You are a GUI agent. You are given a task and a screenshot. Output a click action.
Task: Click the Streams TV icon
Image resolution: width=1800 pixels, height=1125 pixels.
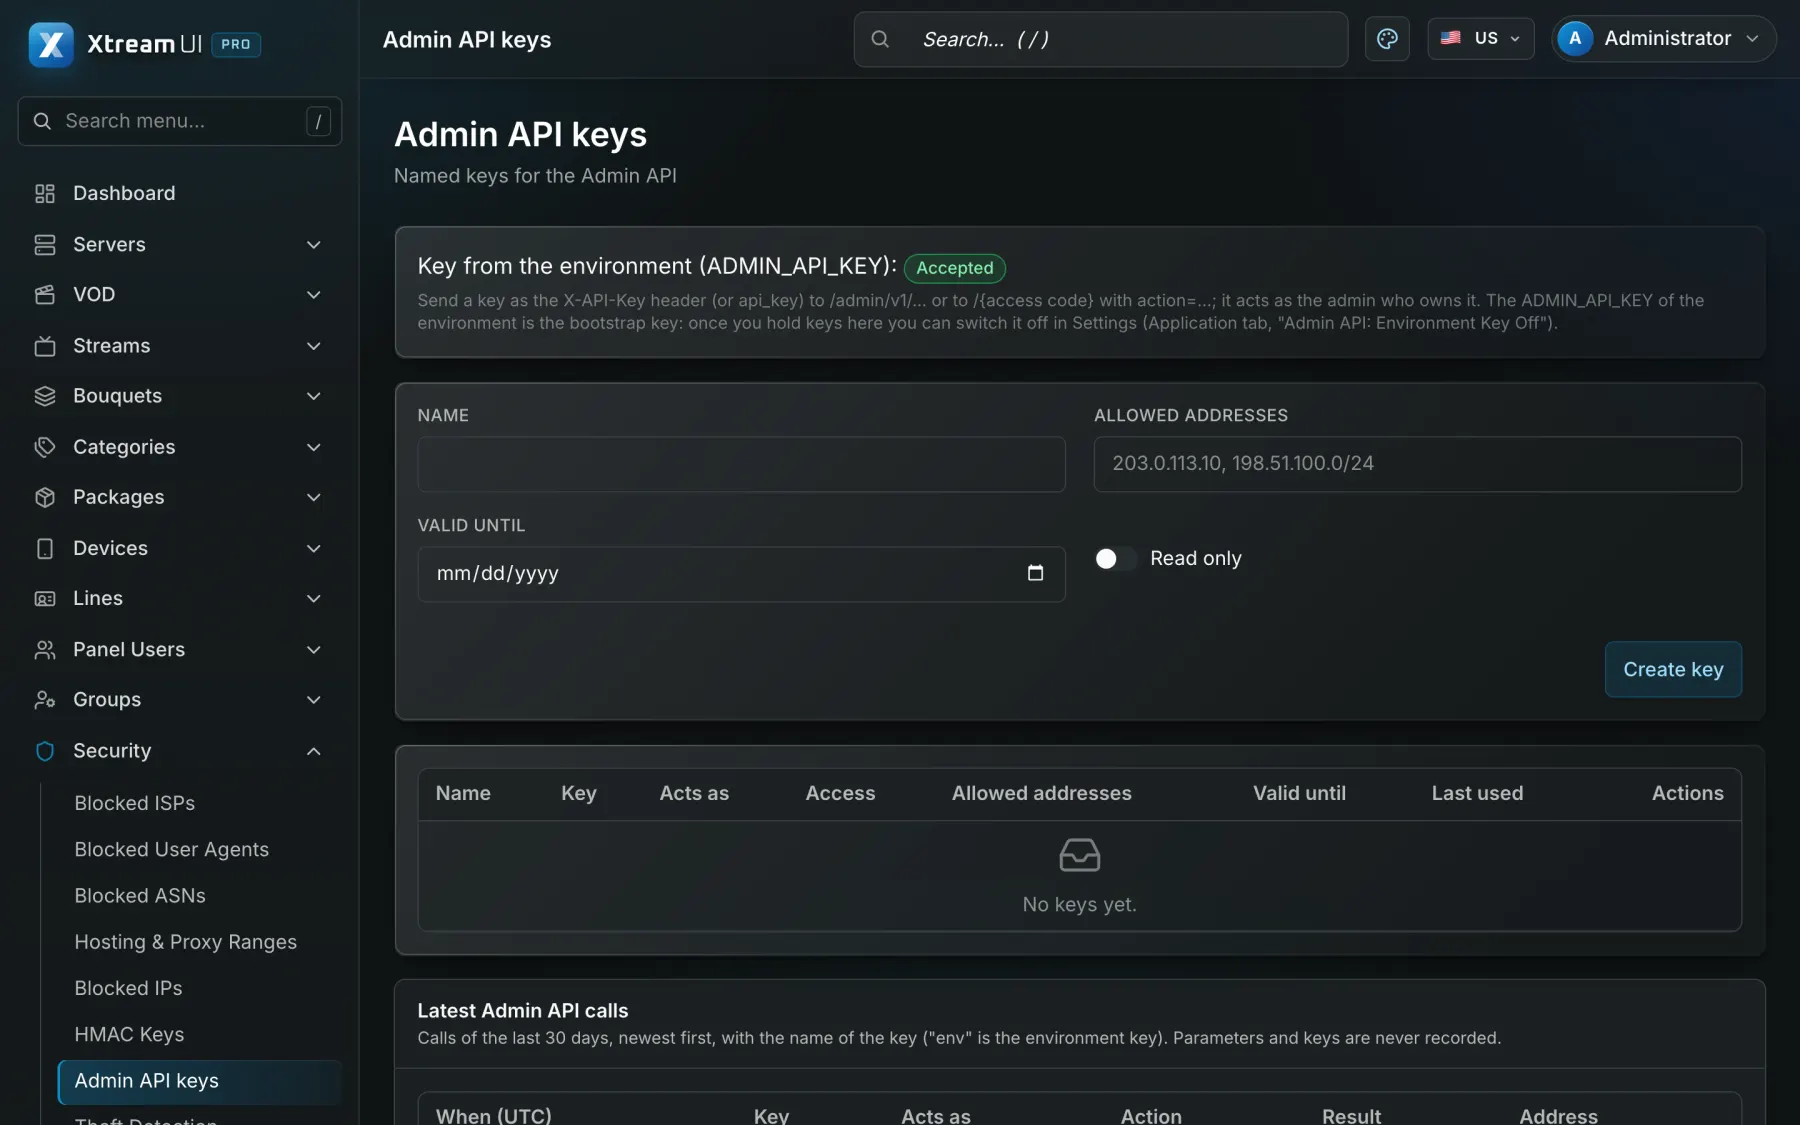click(x=45, y=345)
